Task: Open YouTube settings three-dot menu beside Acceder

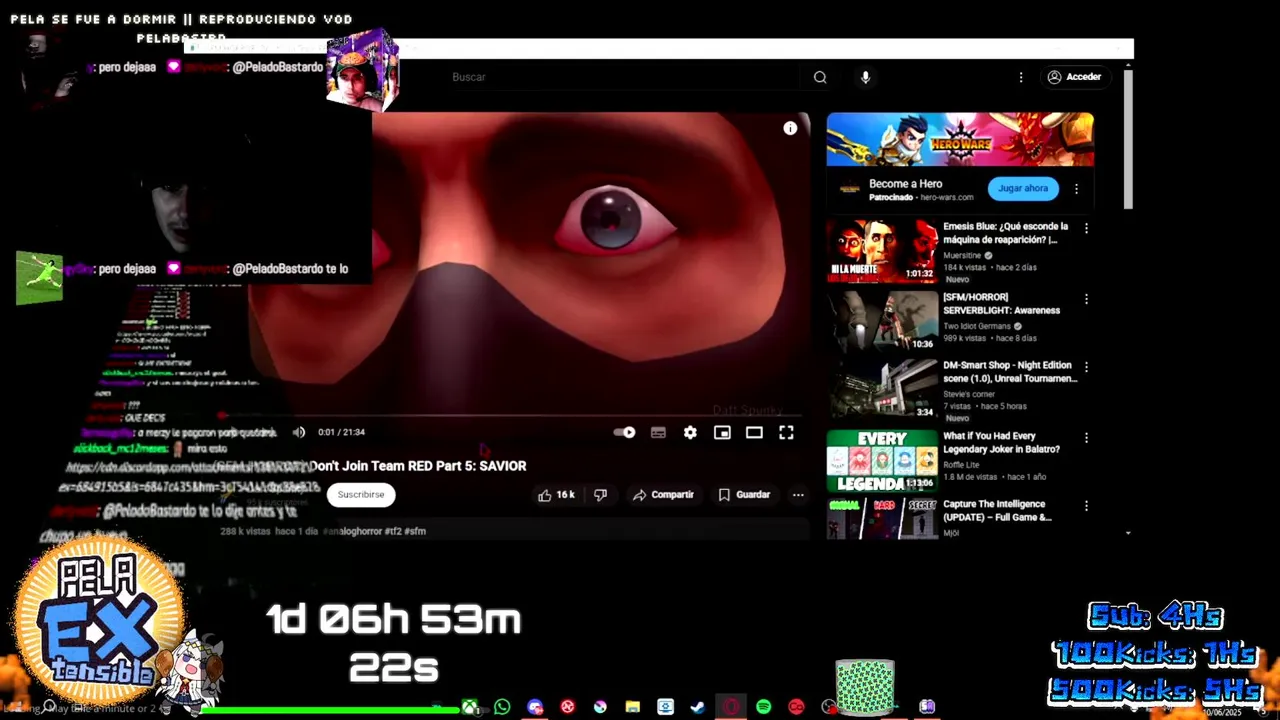Action: click(1021, 77)
